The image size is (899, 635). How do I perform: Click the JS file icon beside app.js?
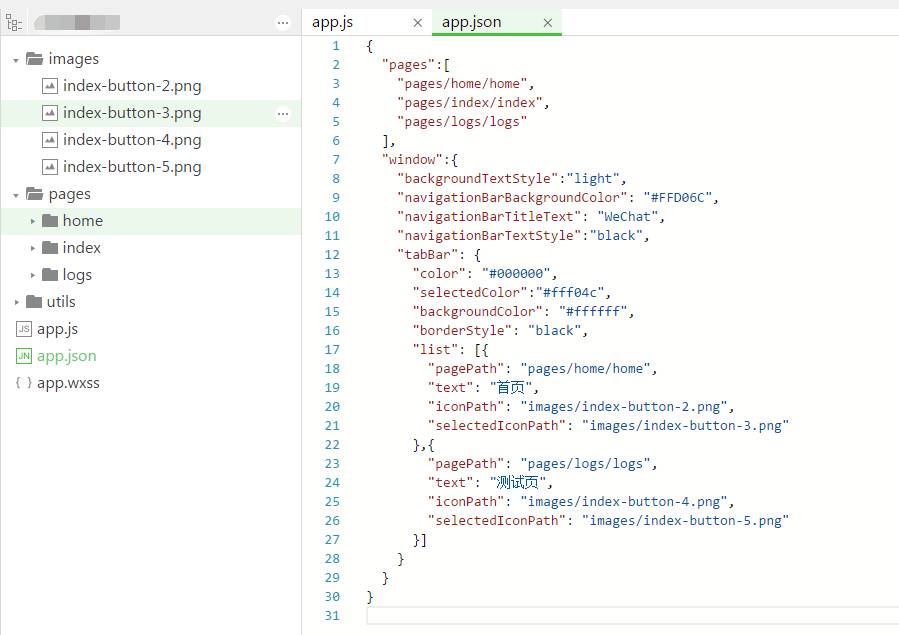24,329
